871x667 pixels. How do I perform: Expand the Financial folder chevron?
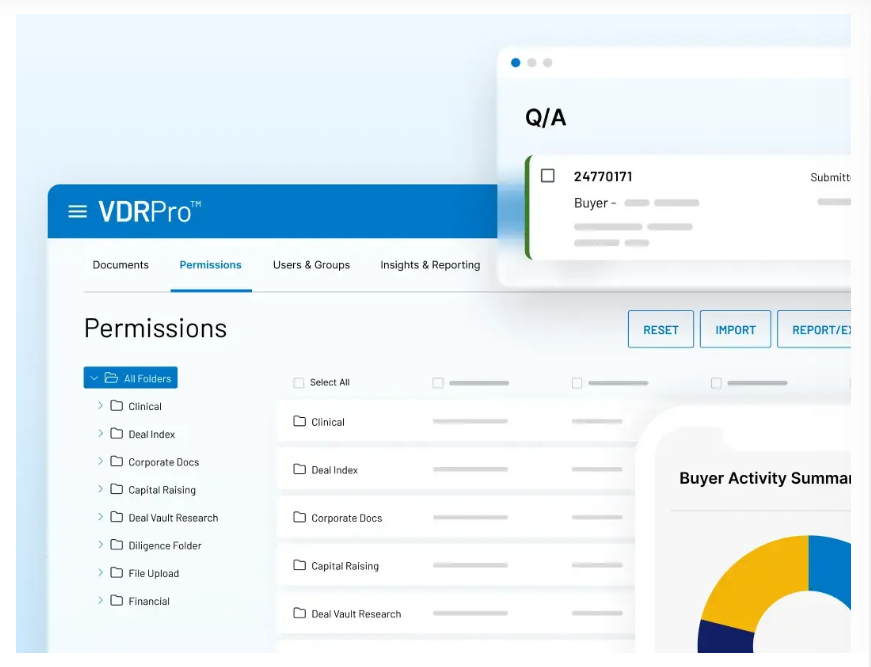[101, 600]
